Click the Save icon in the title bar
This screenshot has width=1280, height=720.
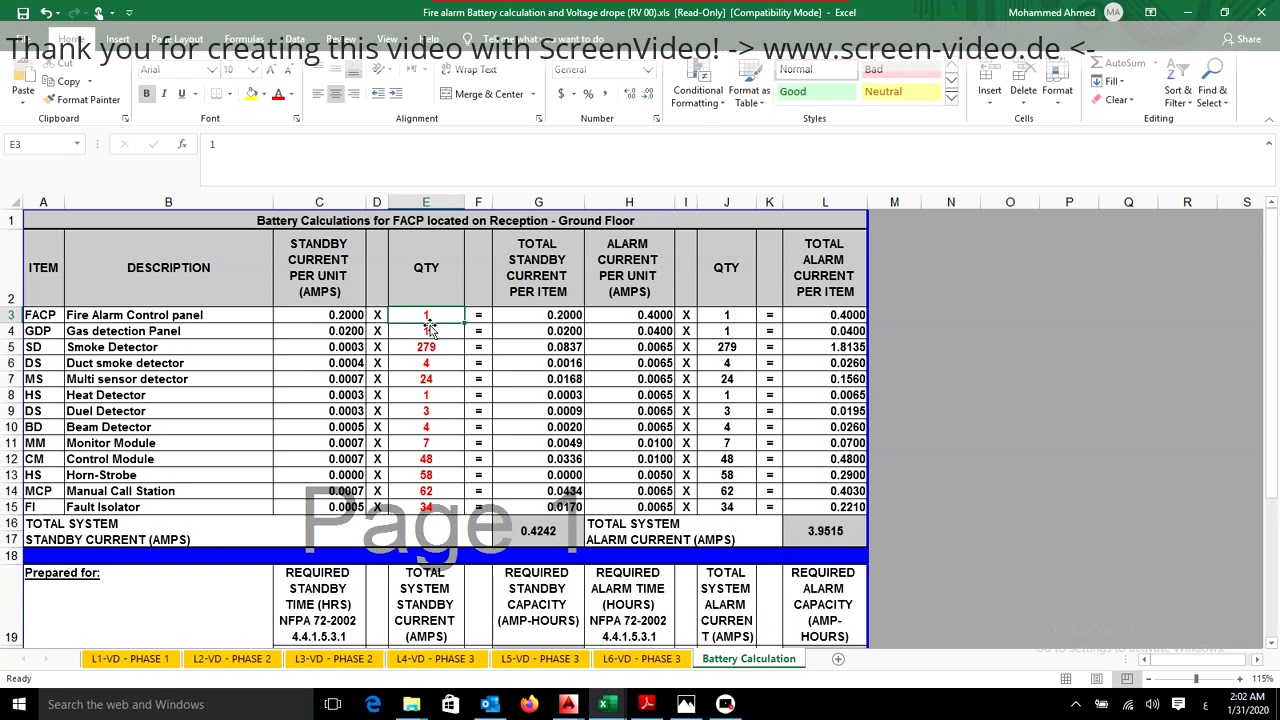tap(23, 13)
